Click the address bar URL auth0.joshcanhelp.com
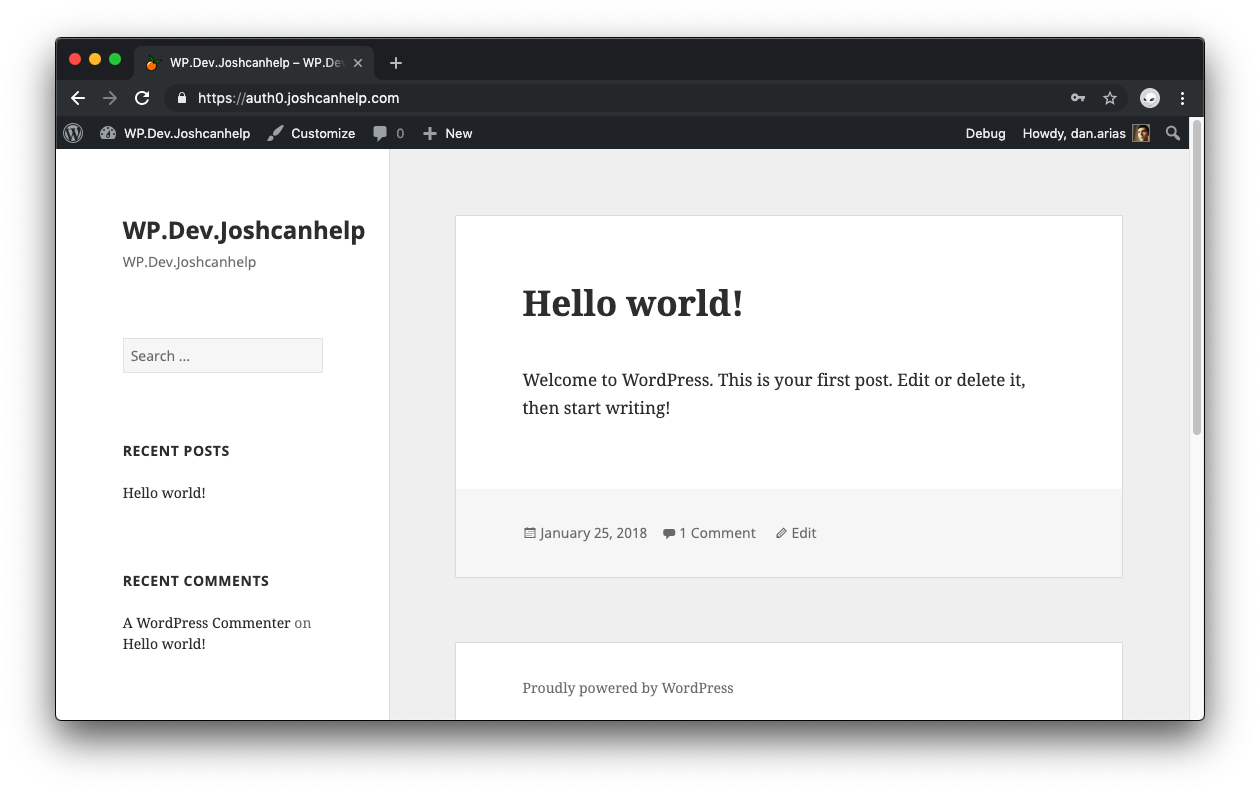Screen dimensions: 1260x794 coord(299,98)
